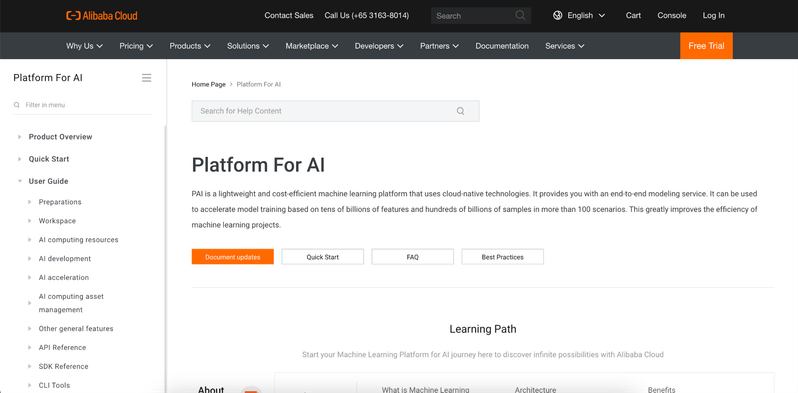Click Contact Sales link
The width and height of the screenshot is (798, 393).
coord(289,15)
